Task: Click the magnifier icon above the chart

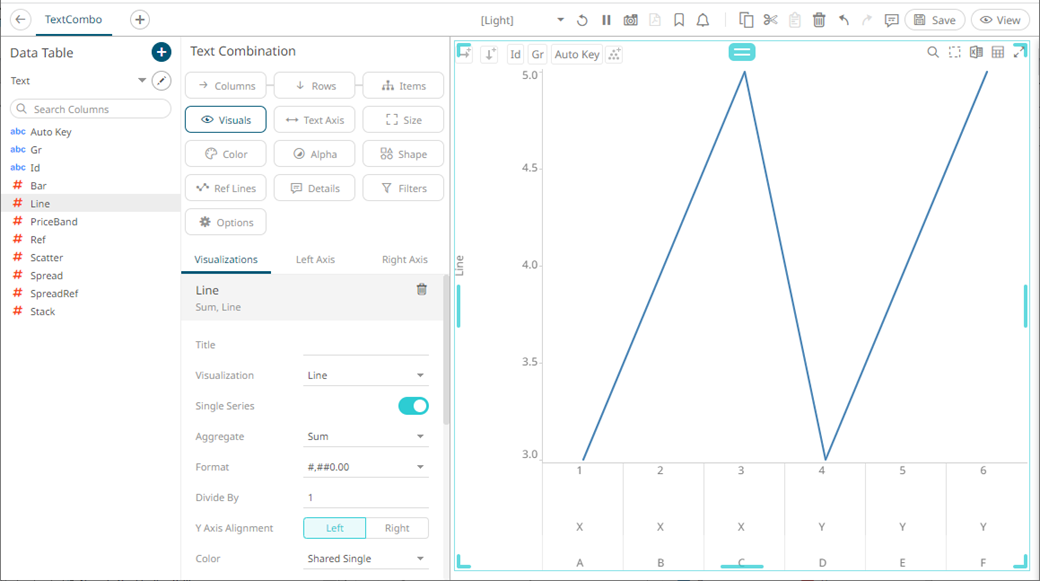Action: (932, 53)
